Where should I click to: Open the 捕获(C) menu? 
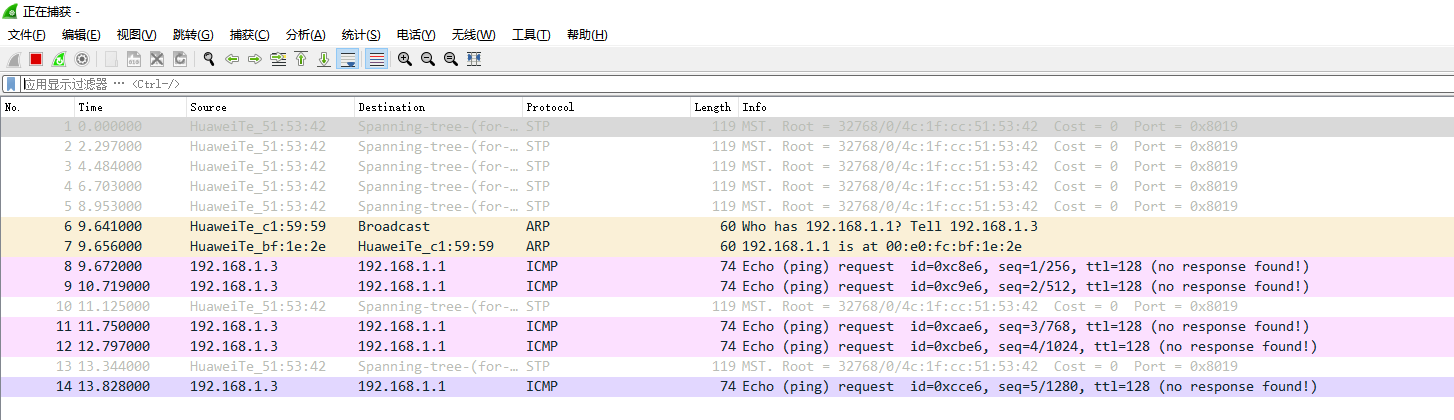coord(249,35)
